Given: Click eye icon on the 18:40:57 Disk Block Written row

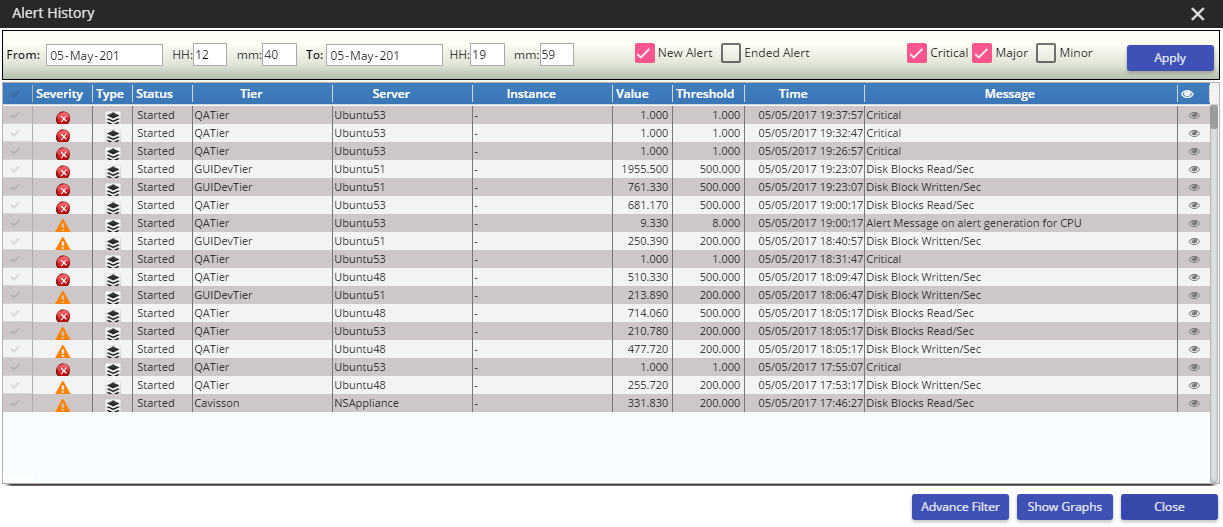Looking at the screenshot, I should (1193, 242).
